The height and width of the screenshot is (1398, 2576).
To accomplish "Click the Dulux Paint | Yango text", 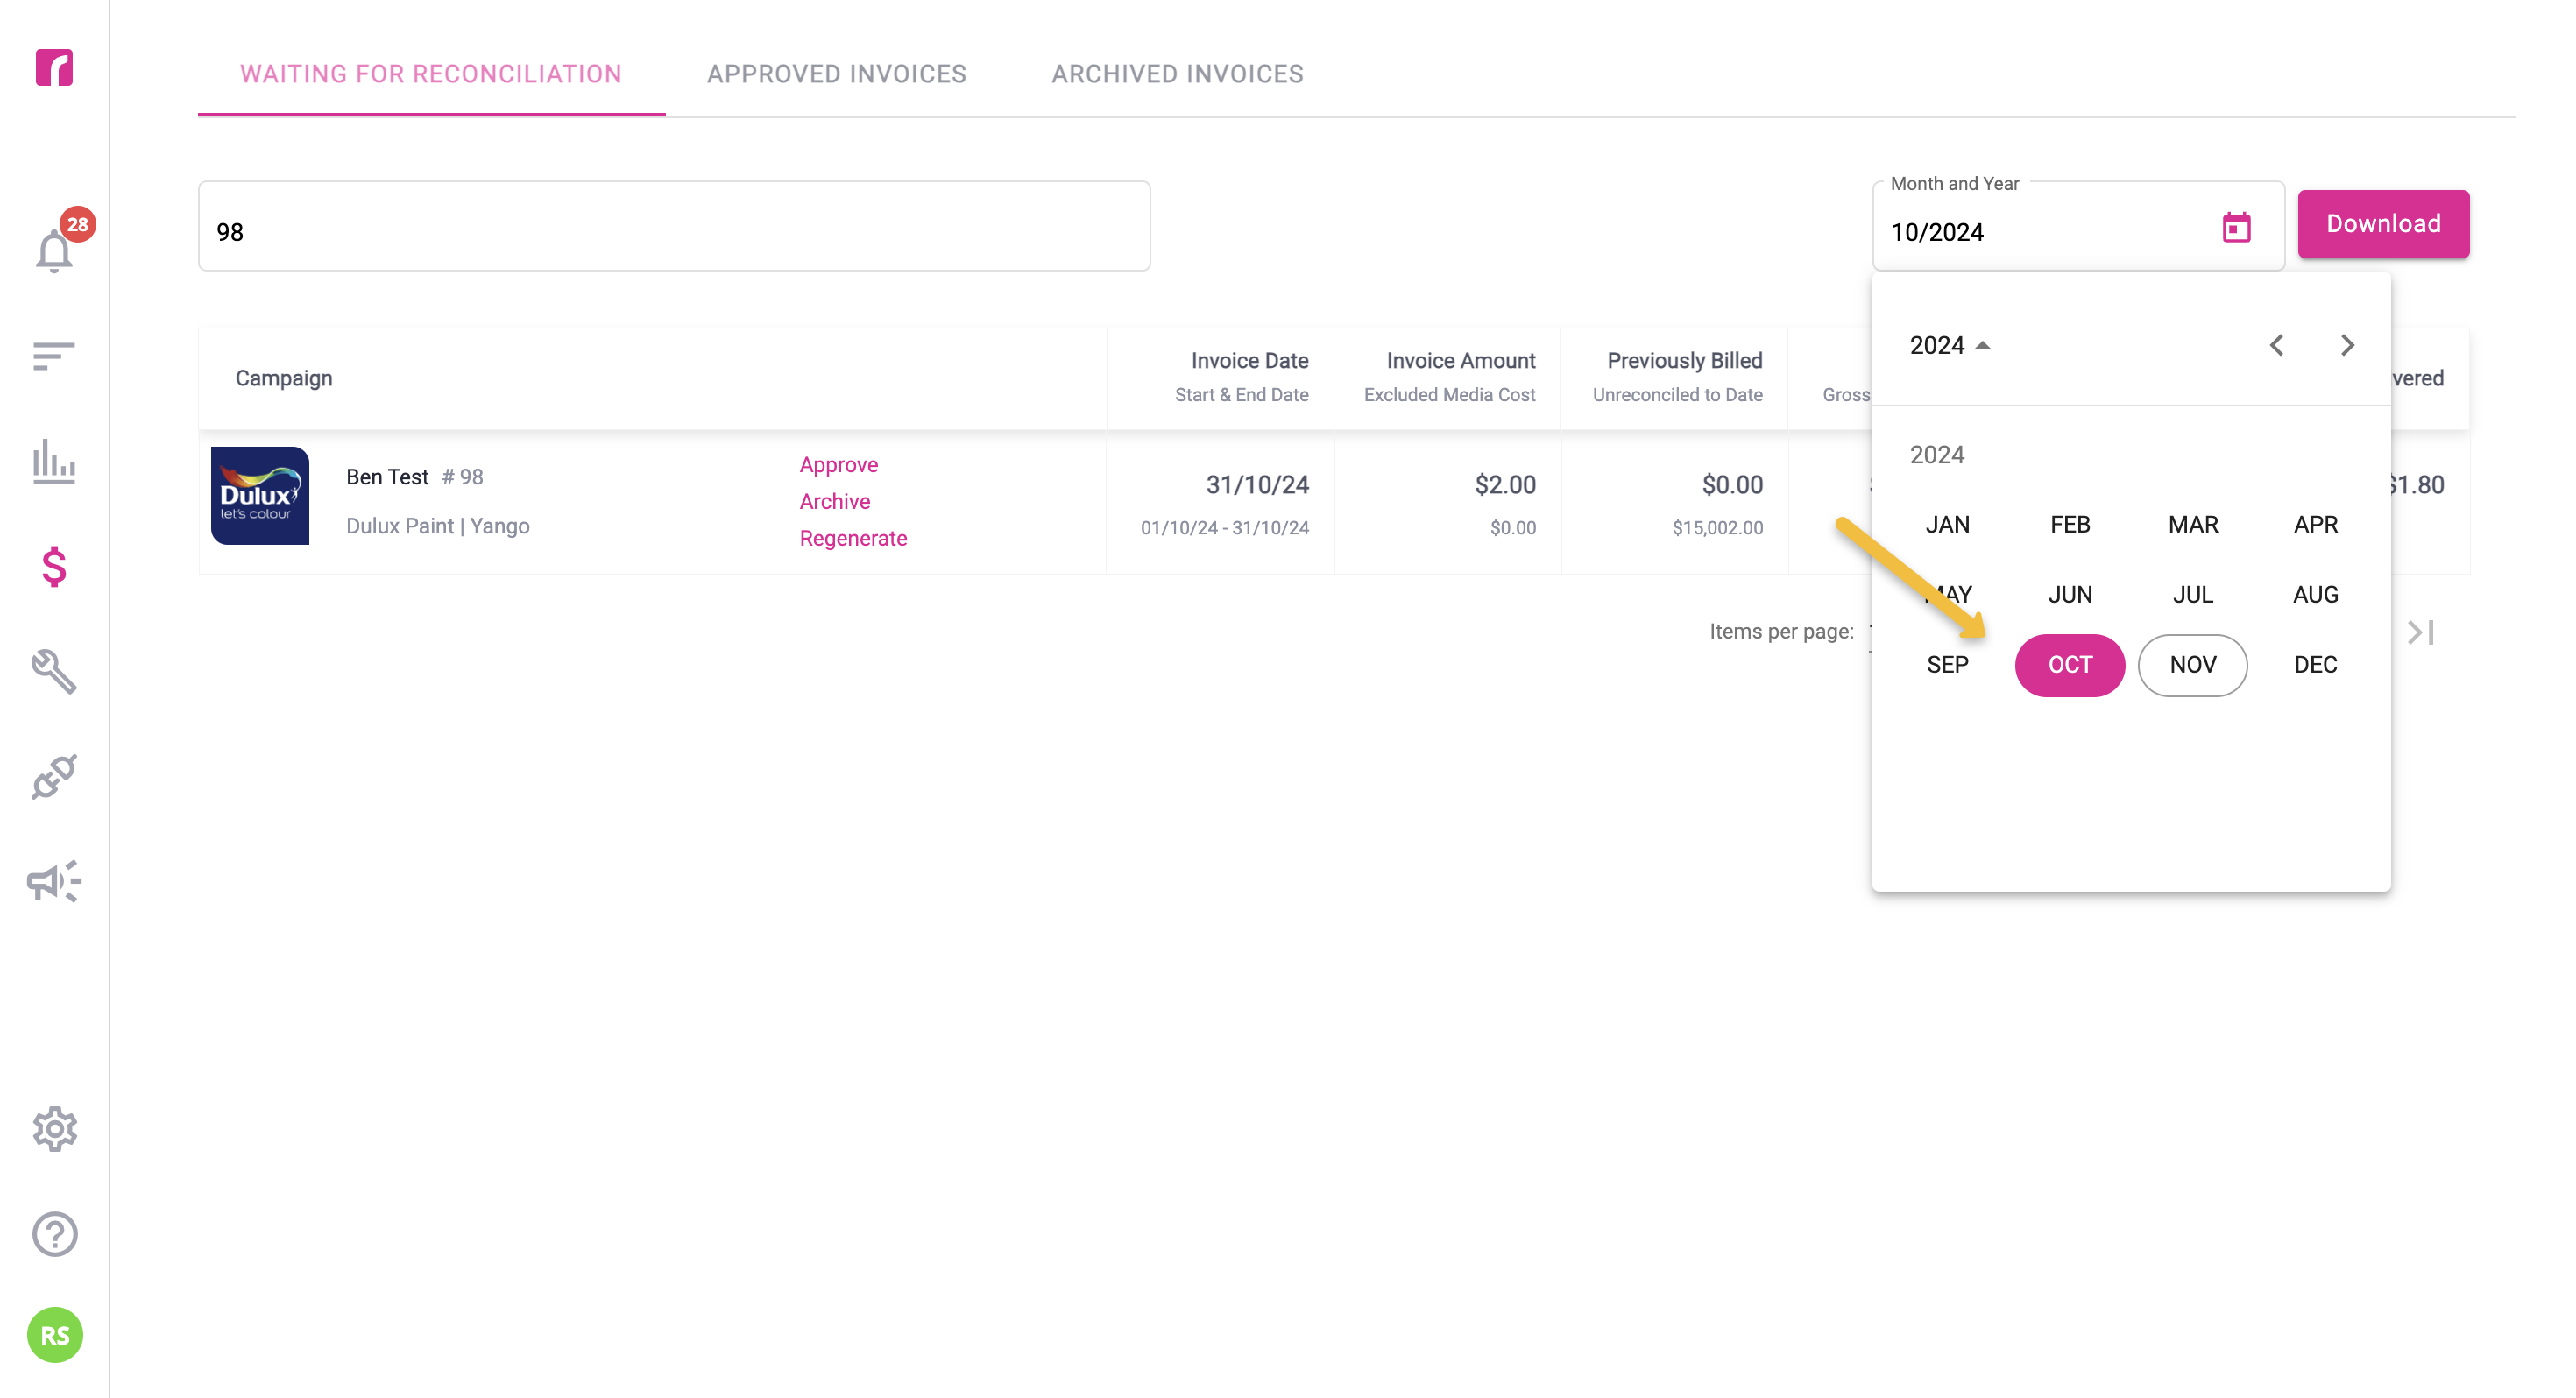I will coord(438,526).
